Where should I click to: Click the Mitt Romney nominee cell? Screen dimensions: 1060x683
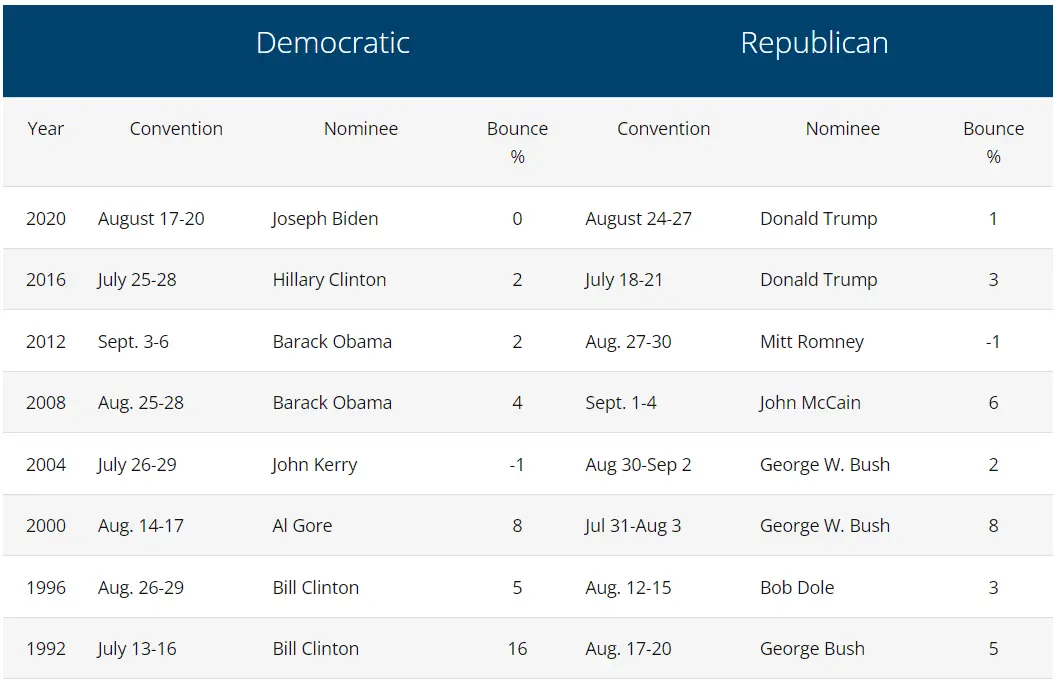pos(812,342)
